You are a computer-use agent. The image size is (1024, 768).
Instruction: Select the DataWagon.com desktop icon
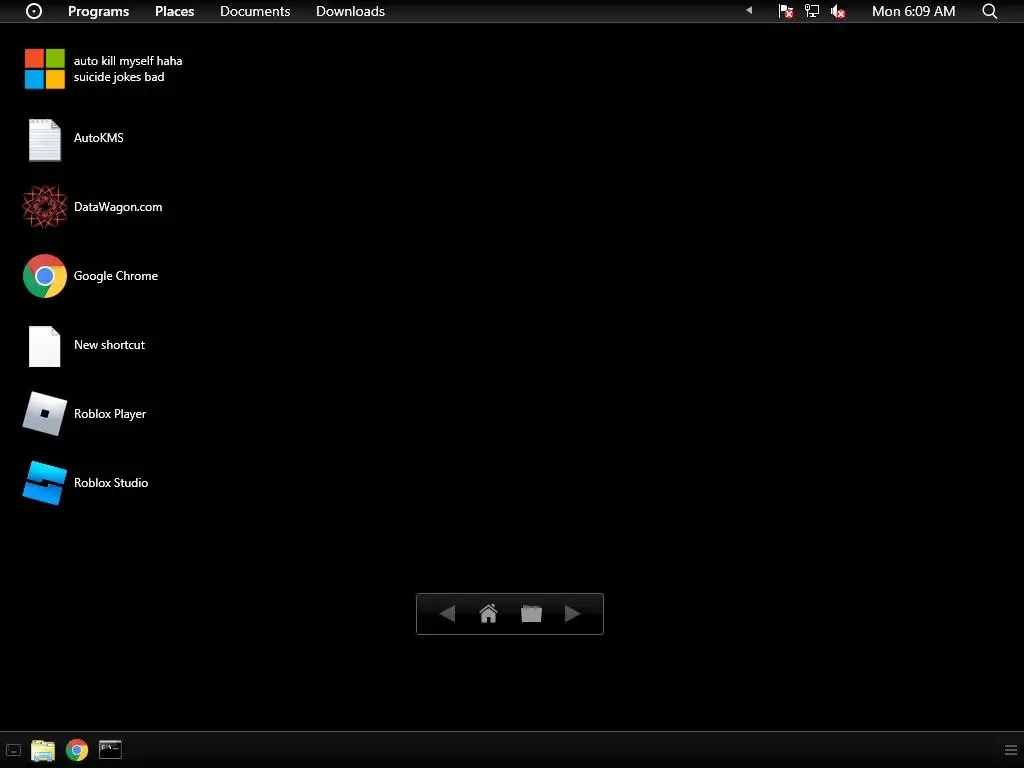click(44, 207)
